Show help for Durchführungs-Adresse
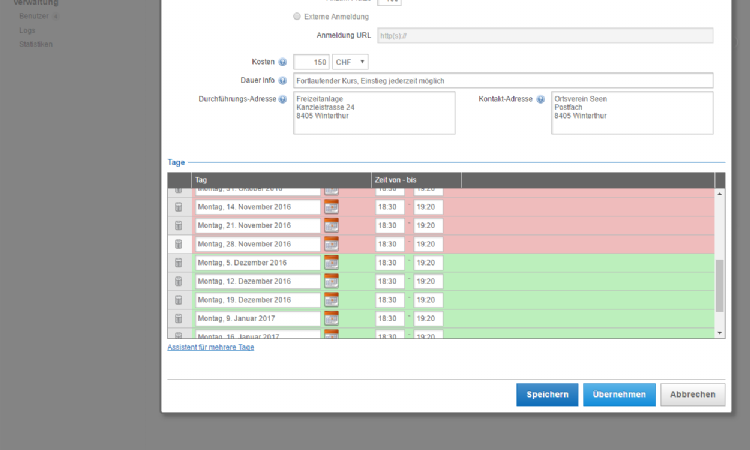This screenshot has height=450, width=750. (283, 99)
